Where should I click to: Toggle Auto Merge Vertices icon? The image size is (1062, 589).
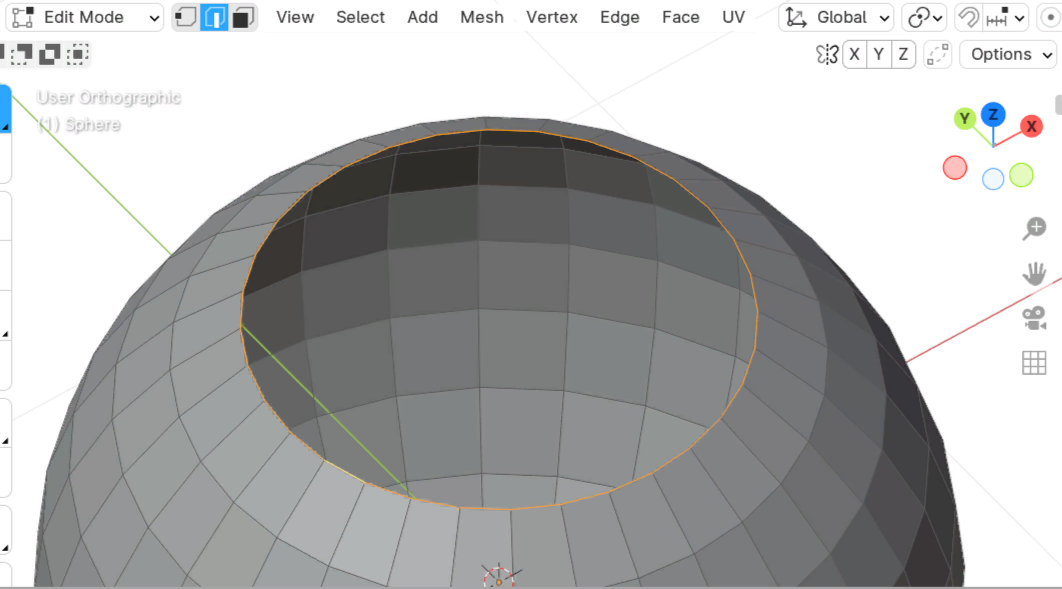(x=937, y=55)
